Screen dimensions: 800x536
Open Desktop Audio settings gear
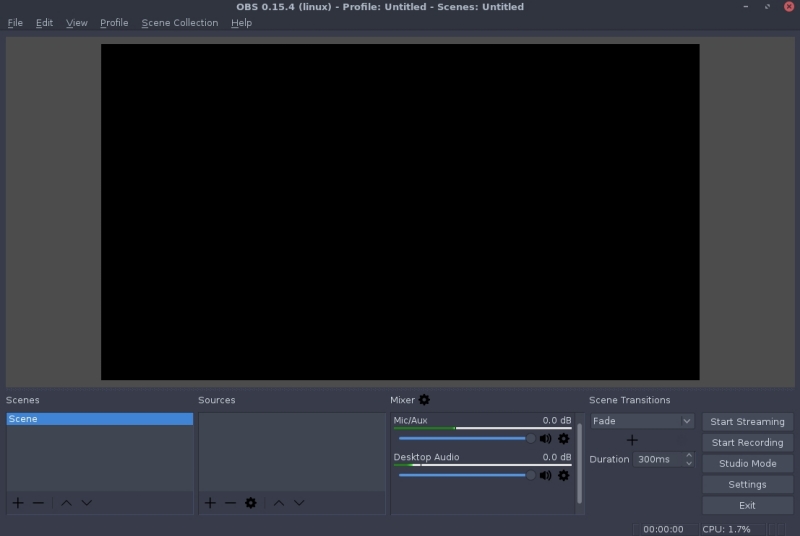pyautogui.click(x=563, y=475)
